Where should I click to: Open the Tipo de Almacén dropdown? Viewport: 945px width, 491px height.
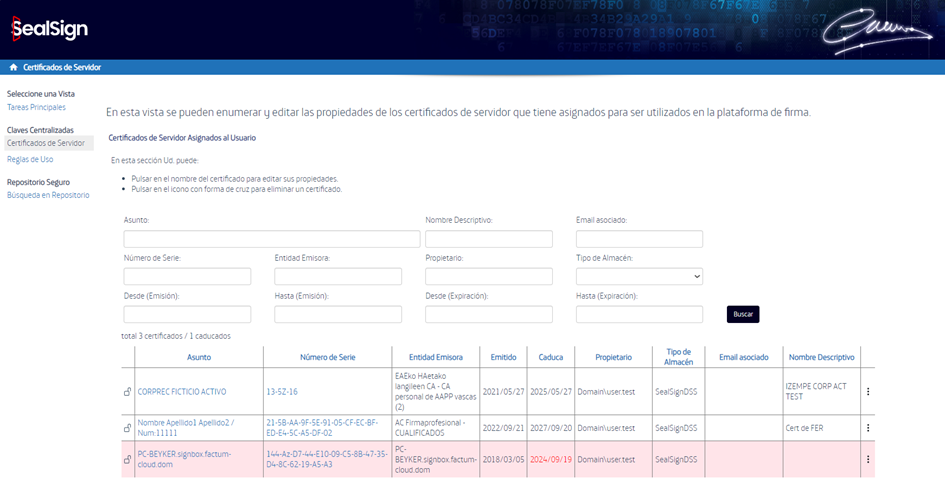coord(639,277)
